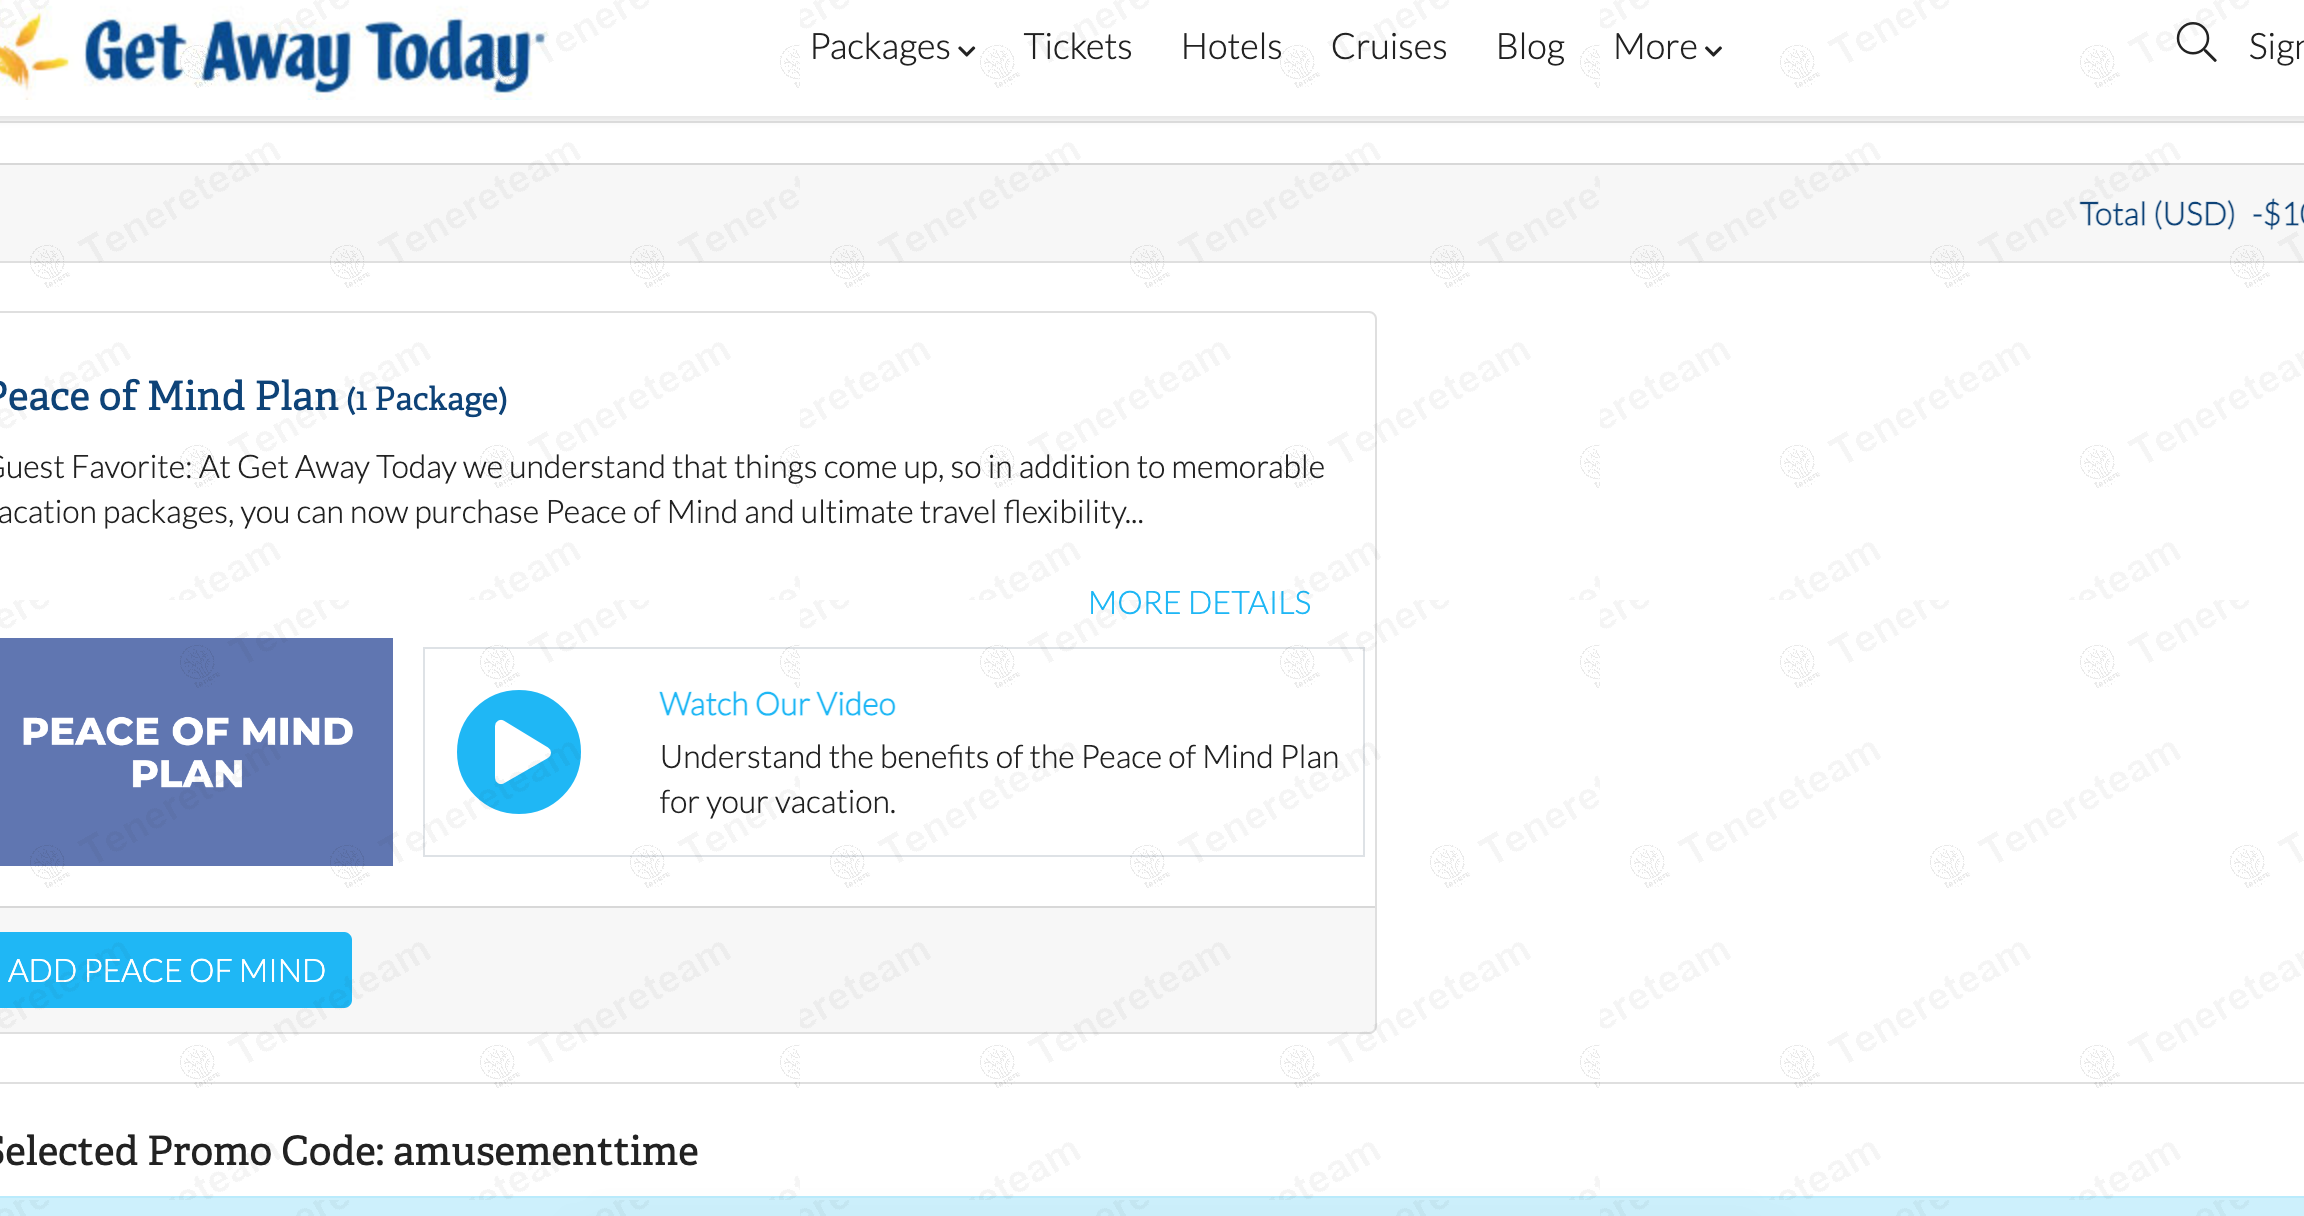Click ADD PEACE OF MIND
Screen dimensions: 2304x1216
click(x=168, y=969)
